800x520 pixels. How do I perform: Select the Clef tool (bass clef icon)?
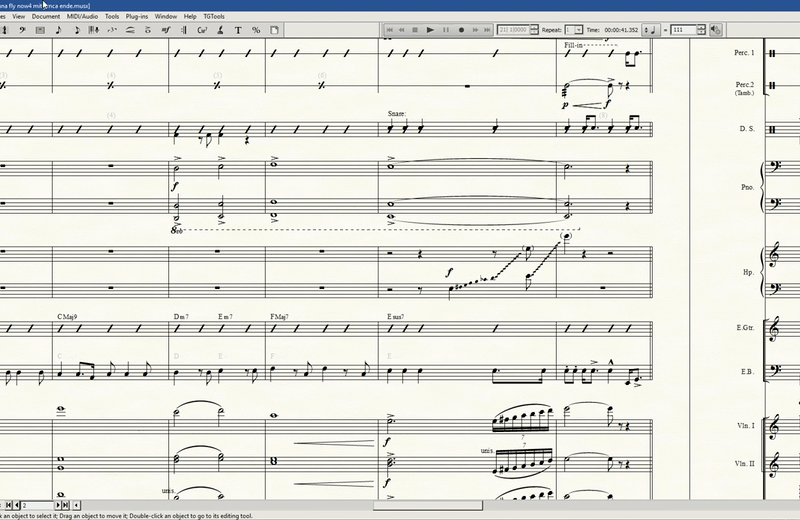click(21, 30)
